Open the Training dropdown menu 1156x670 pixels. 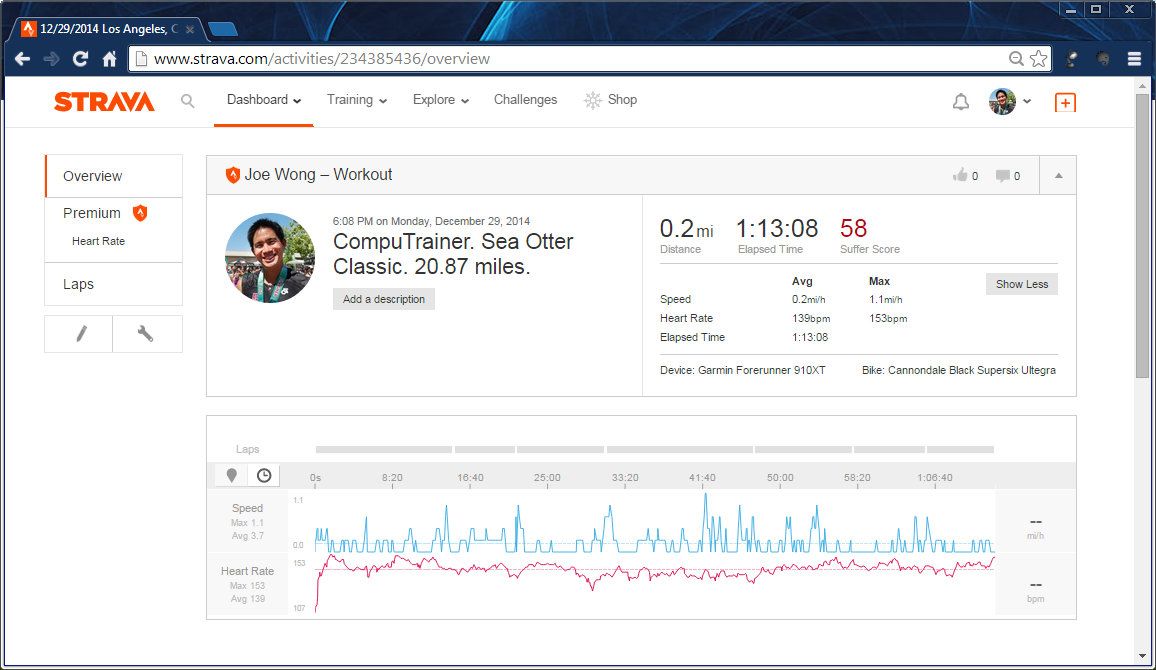tap(357, 100)
